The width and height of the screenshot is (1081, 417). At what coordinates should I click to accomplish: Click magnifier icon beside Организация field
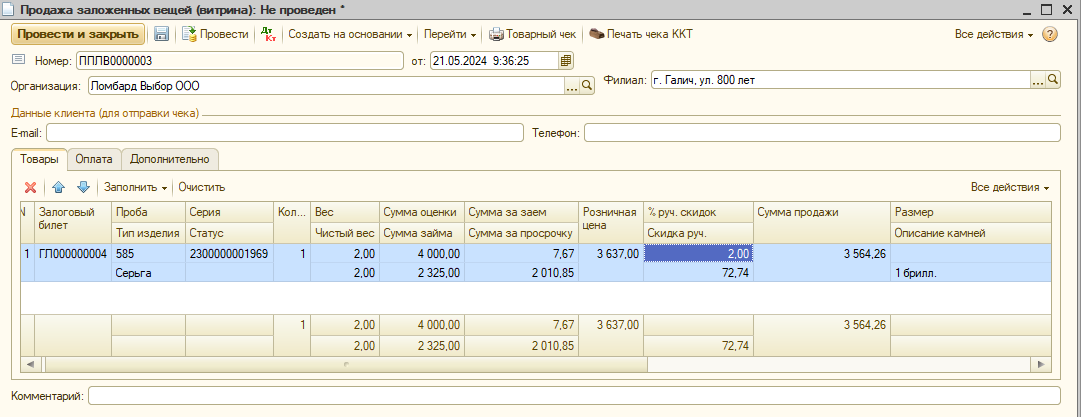587,85
